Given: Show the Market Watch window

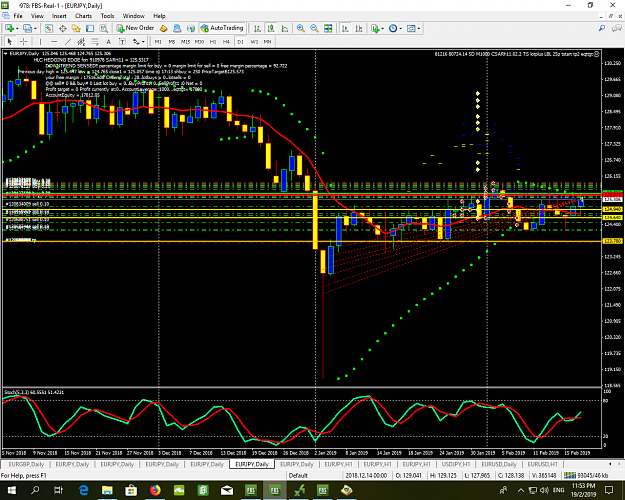Looking at the screenshot, I should coord(49,28).
